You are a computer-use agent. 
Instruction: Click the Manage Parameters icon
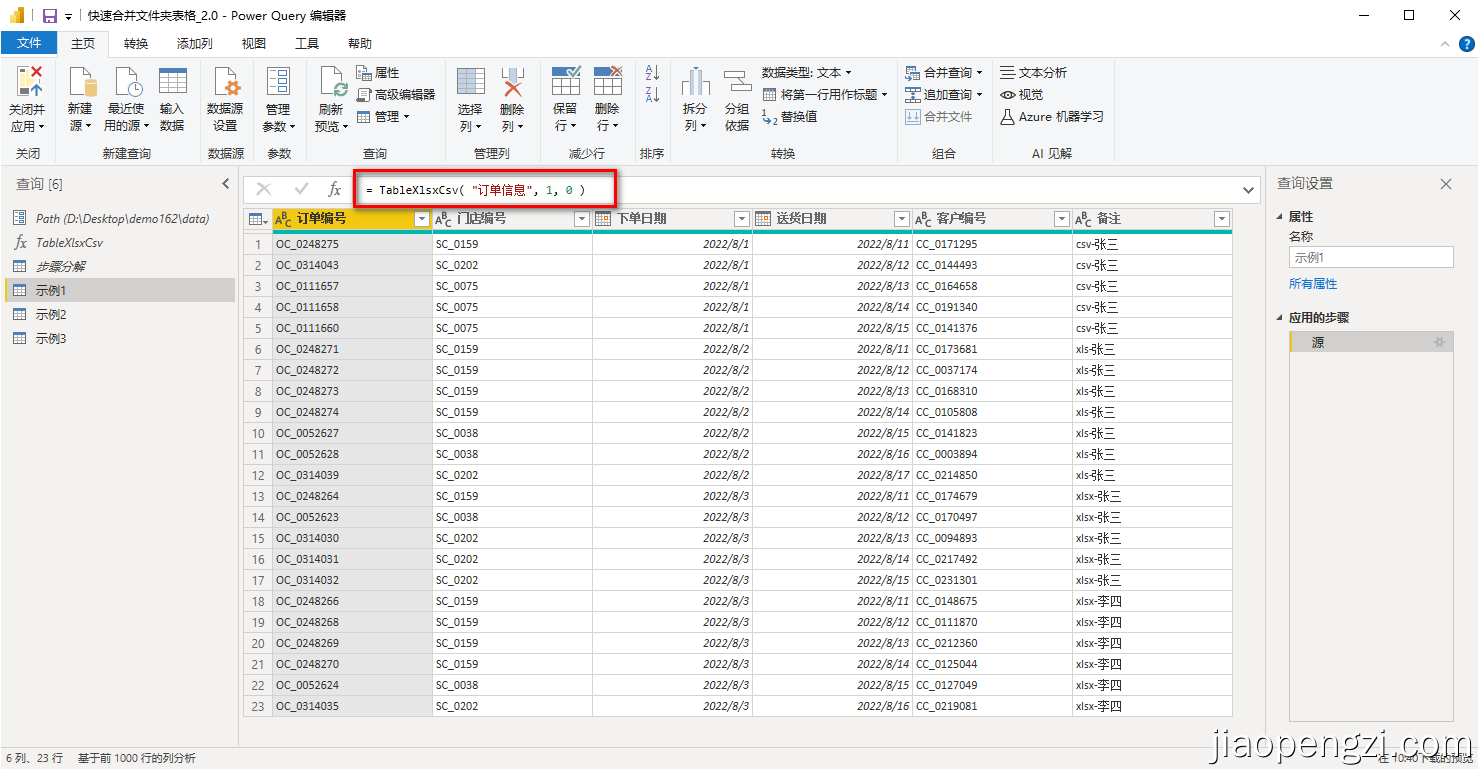pyautogui.click(x=277, y=80)
